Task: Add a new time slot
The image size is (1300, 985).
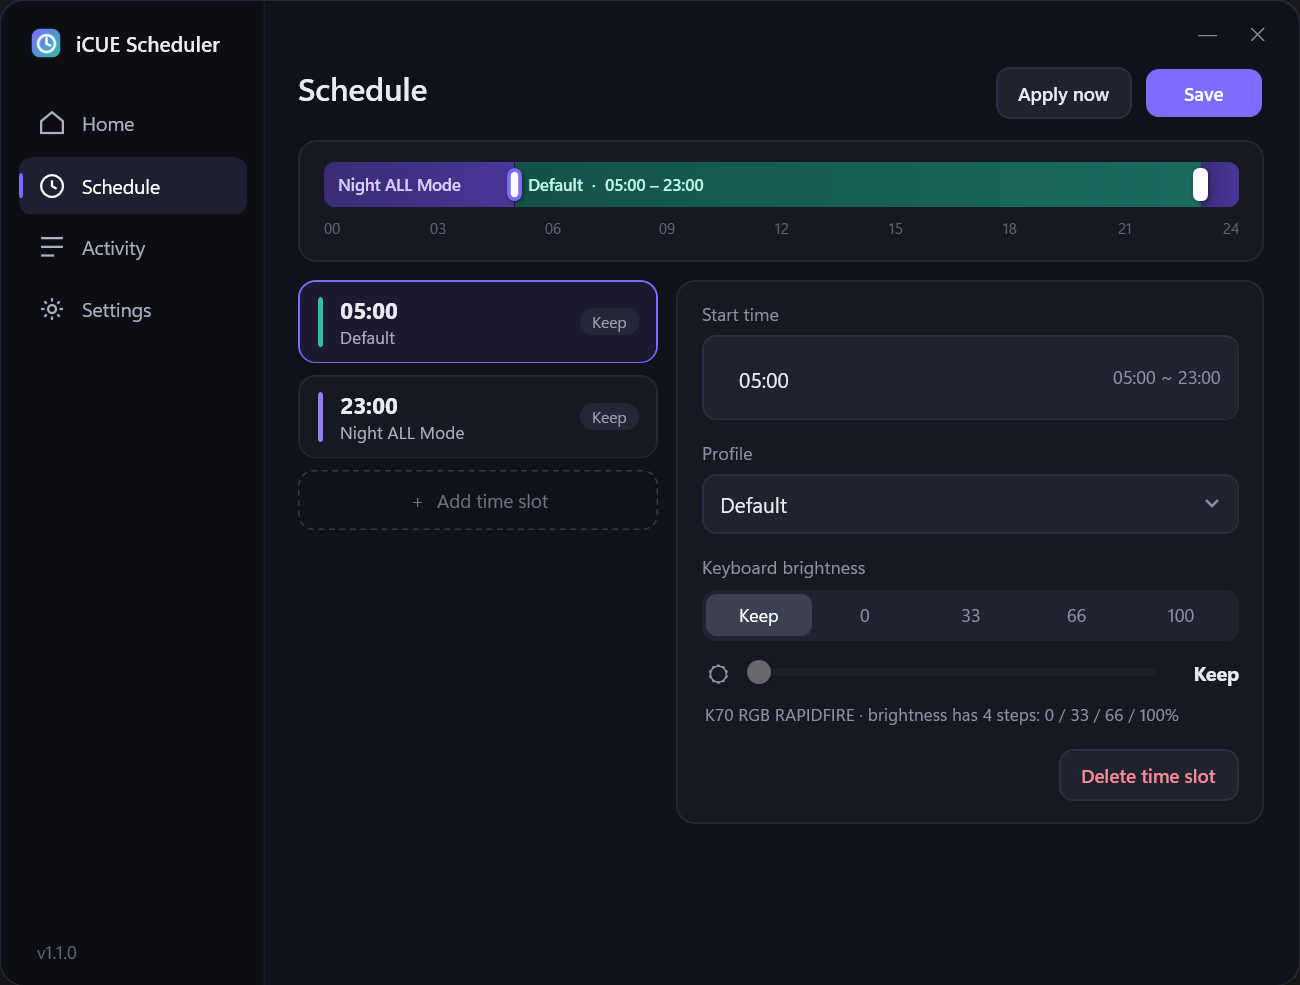Action: click(478, 501)
